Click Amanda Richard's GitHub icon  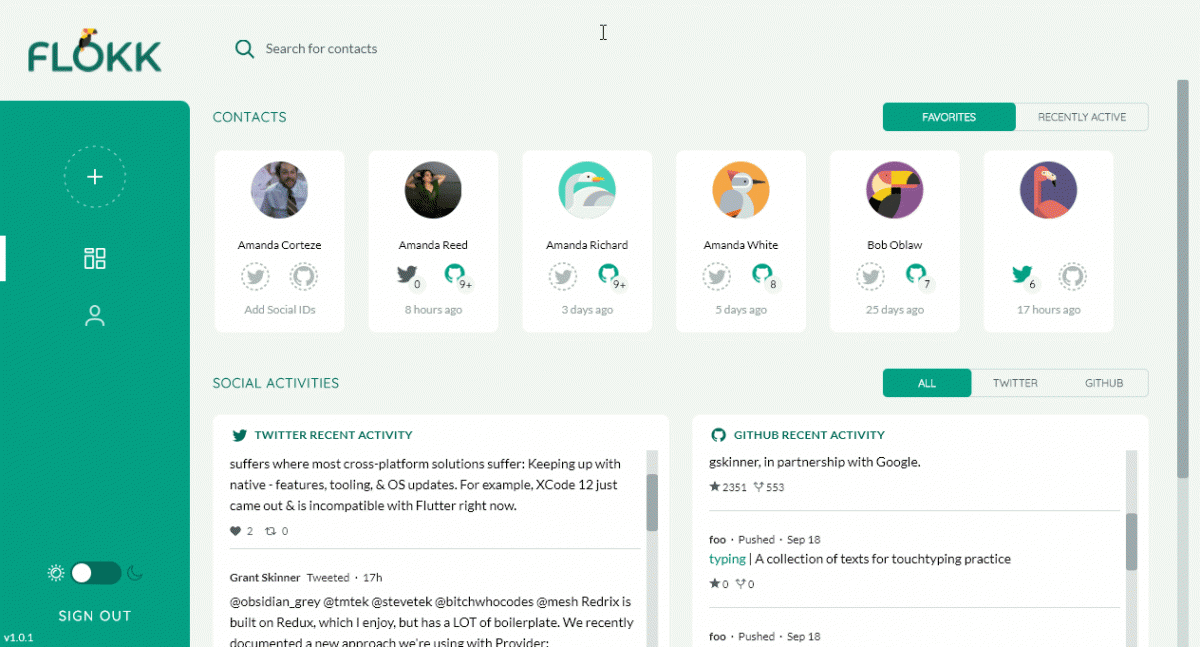coord(610,275)
